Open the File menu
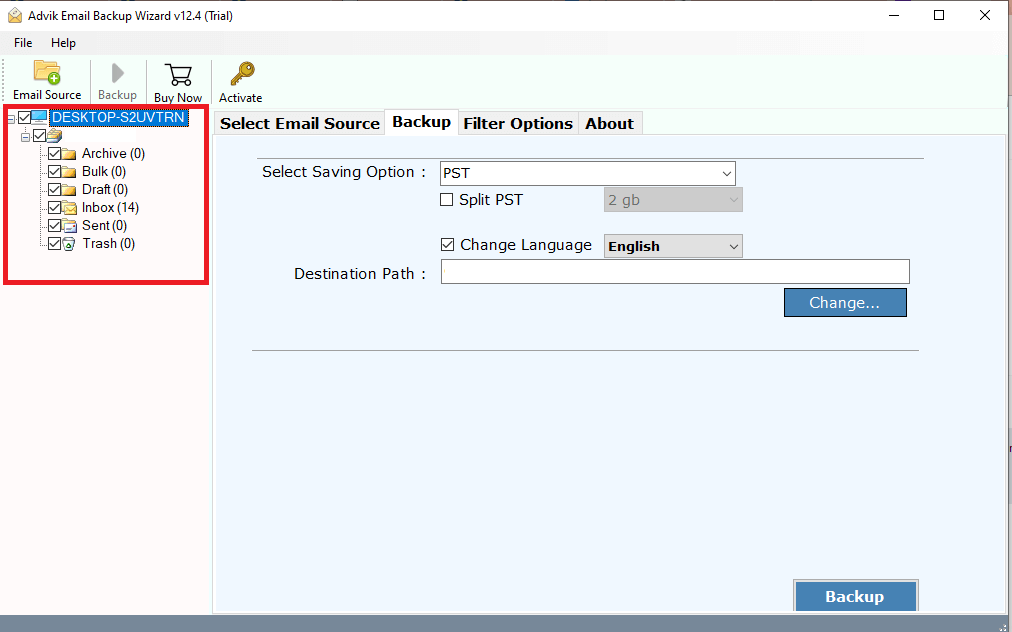Viewport: 1012px width, 632px height. click(23, 43)
